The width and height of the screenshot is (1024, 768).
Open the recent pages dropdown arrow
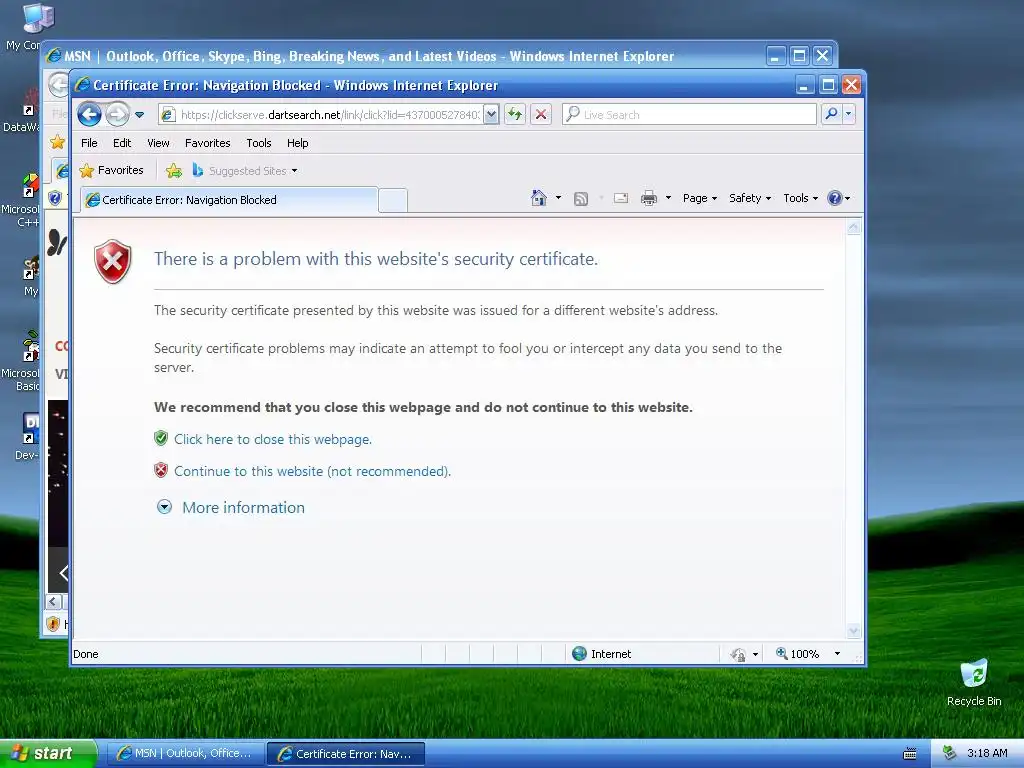coord(139,115)
